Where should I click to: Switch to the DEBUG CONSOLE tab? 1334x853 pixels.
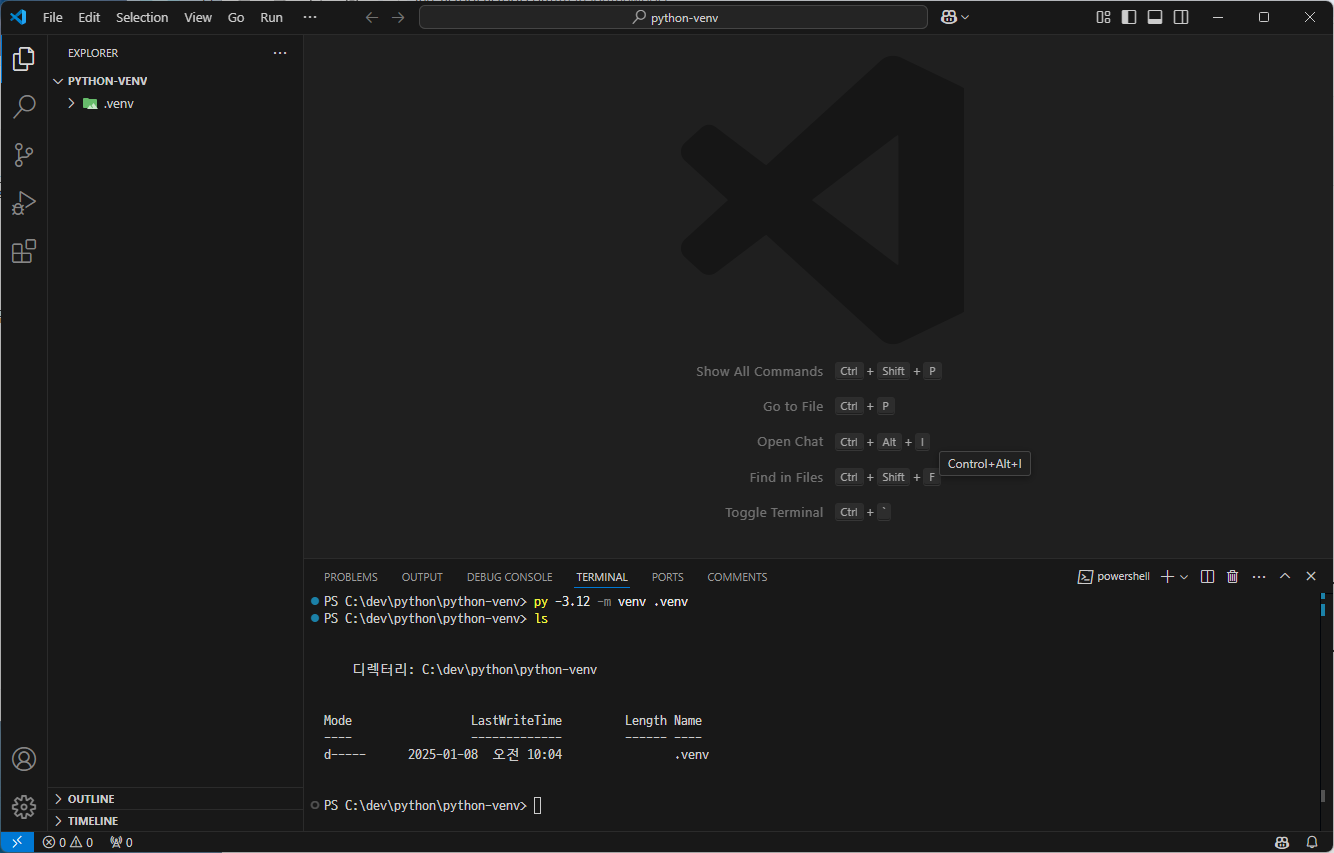point(509,577)
